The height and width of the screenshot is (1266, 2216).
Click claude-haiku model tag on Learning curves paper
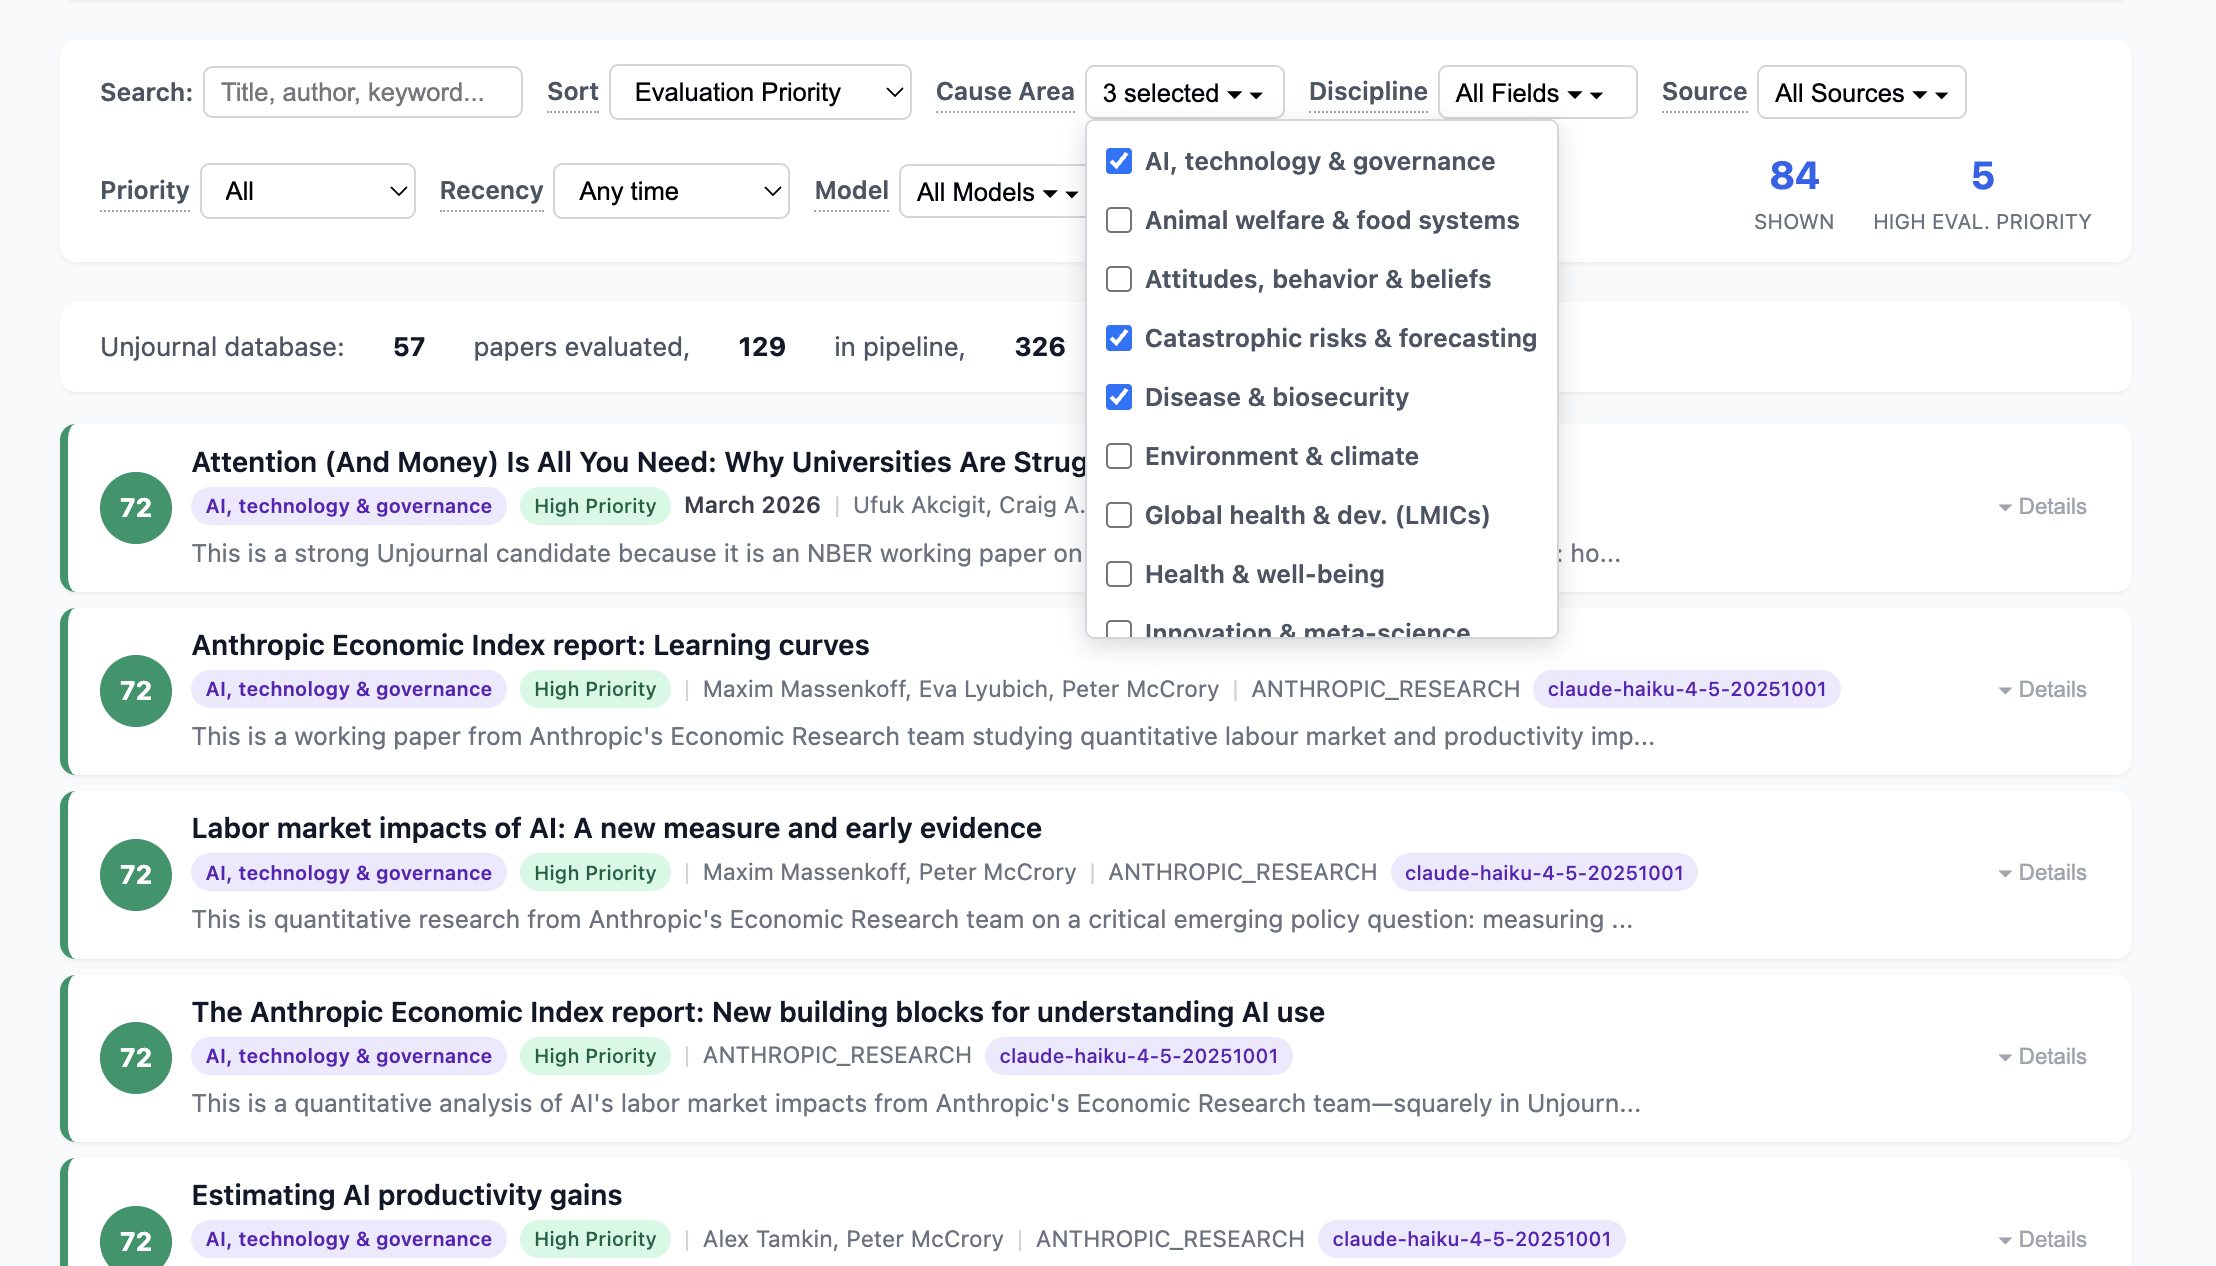(1686, 689)
